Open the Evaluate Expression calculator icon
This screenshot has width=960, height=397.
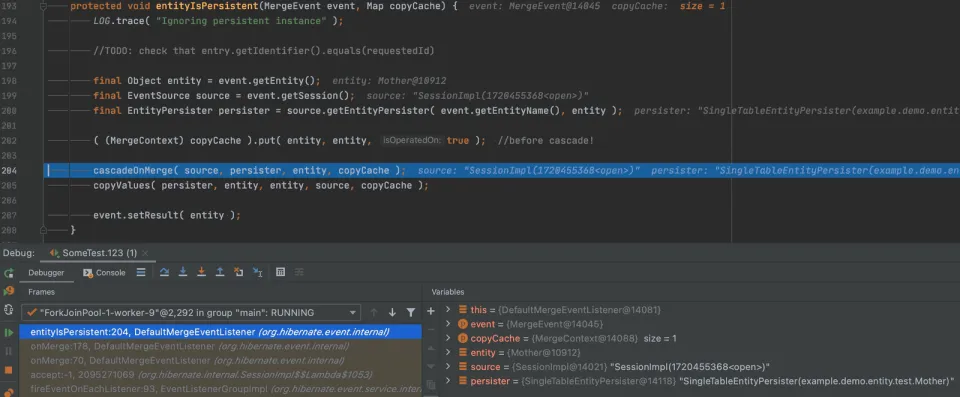click(x=280, y=272)
